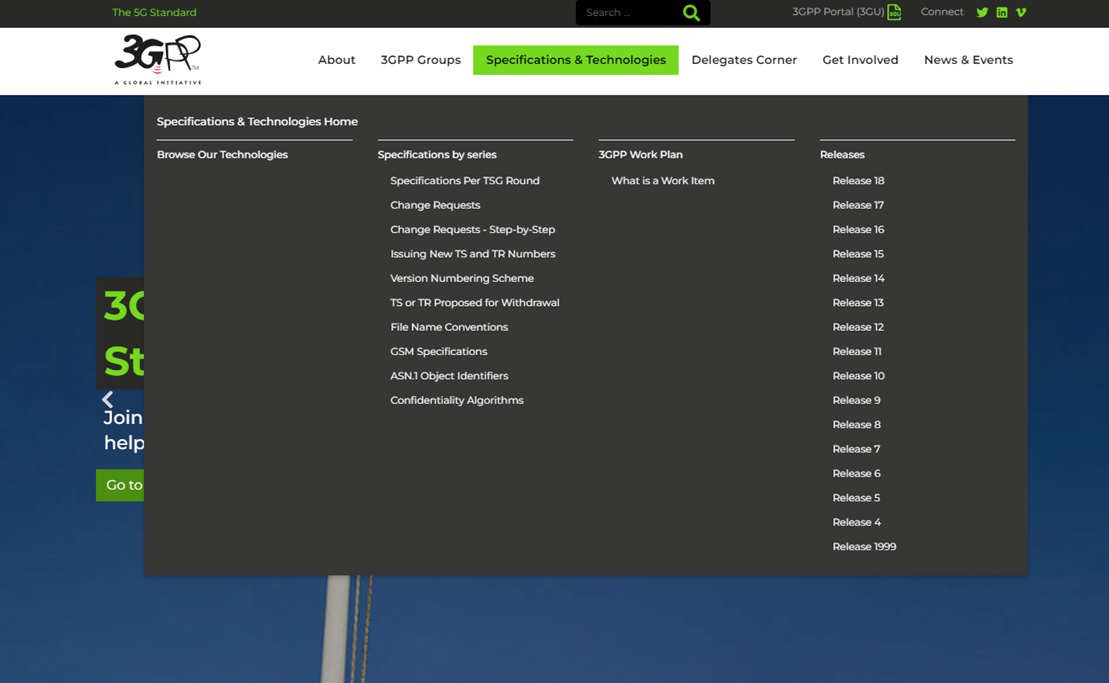Click the green Go to button
Screen dimensions: 1109x683
120,485
